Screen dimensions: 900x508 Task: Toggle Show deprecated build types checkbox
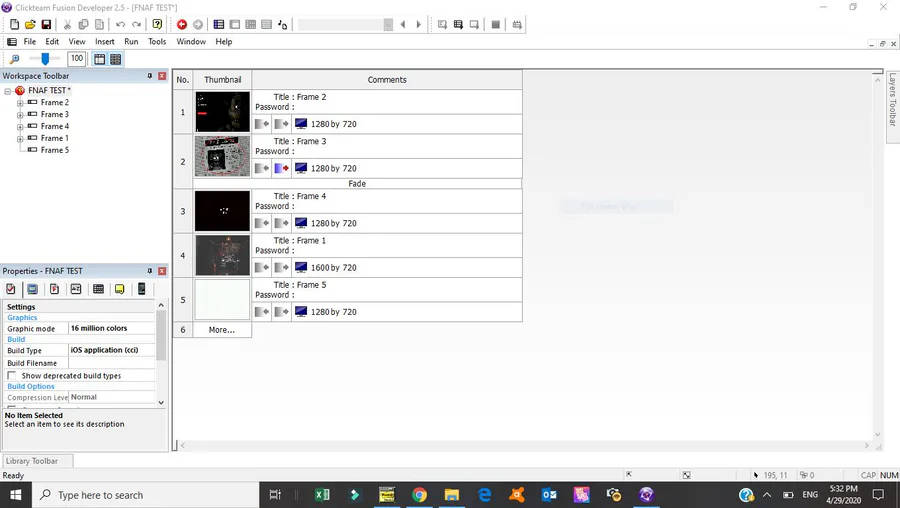coord(11,375)
